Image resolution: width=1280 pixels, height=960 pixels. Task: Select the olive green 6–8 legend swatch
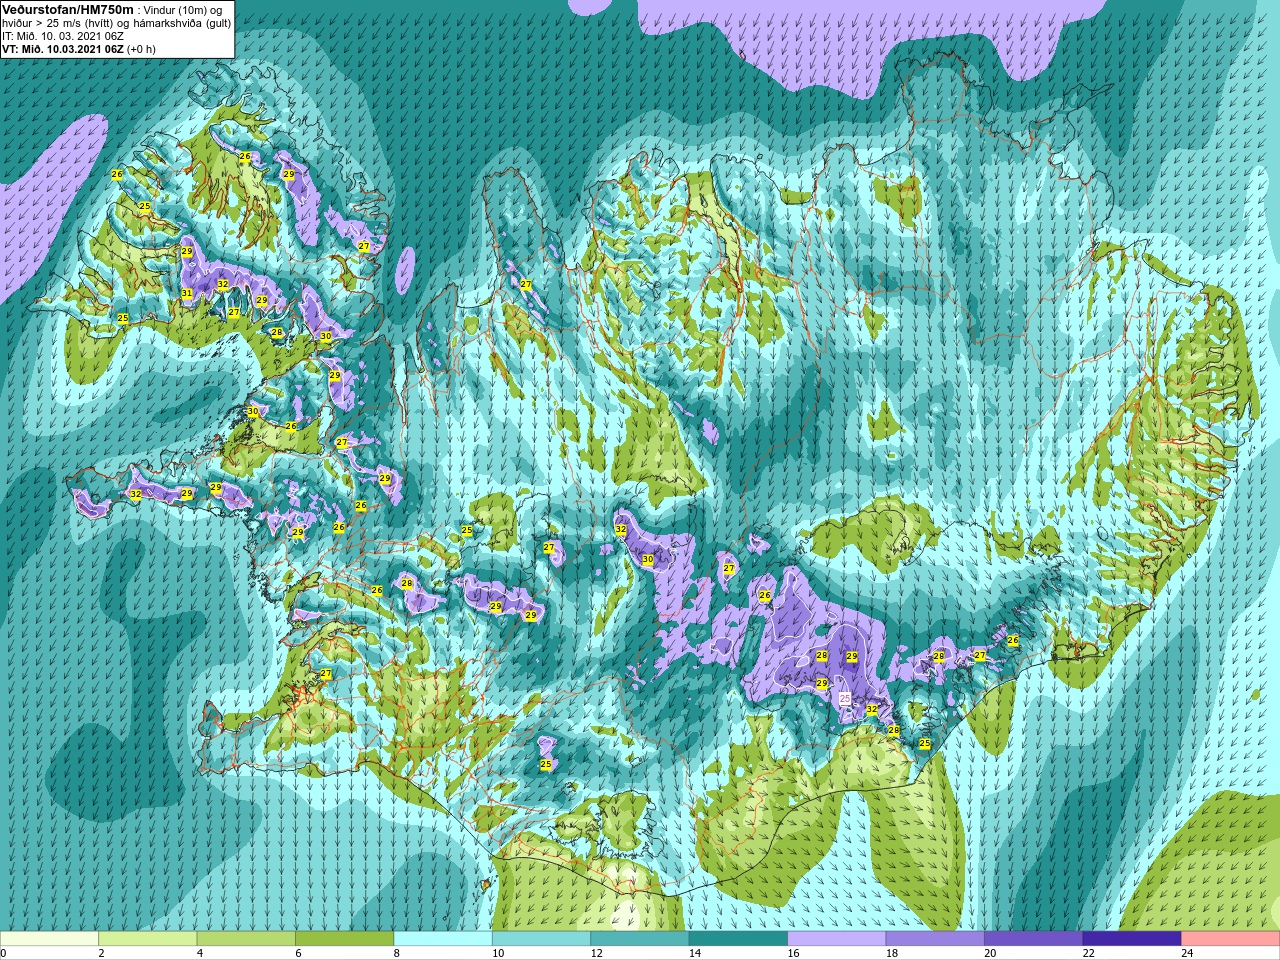click(344, 939)
